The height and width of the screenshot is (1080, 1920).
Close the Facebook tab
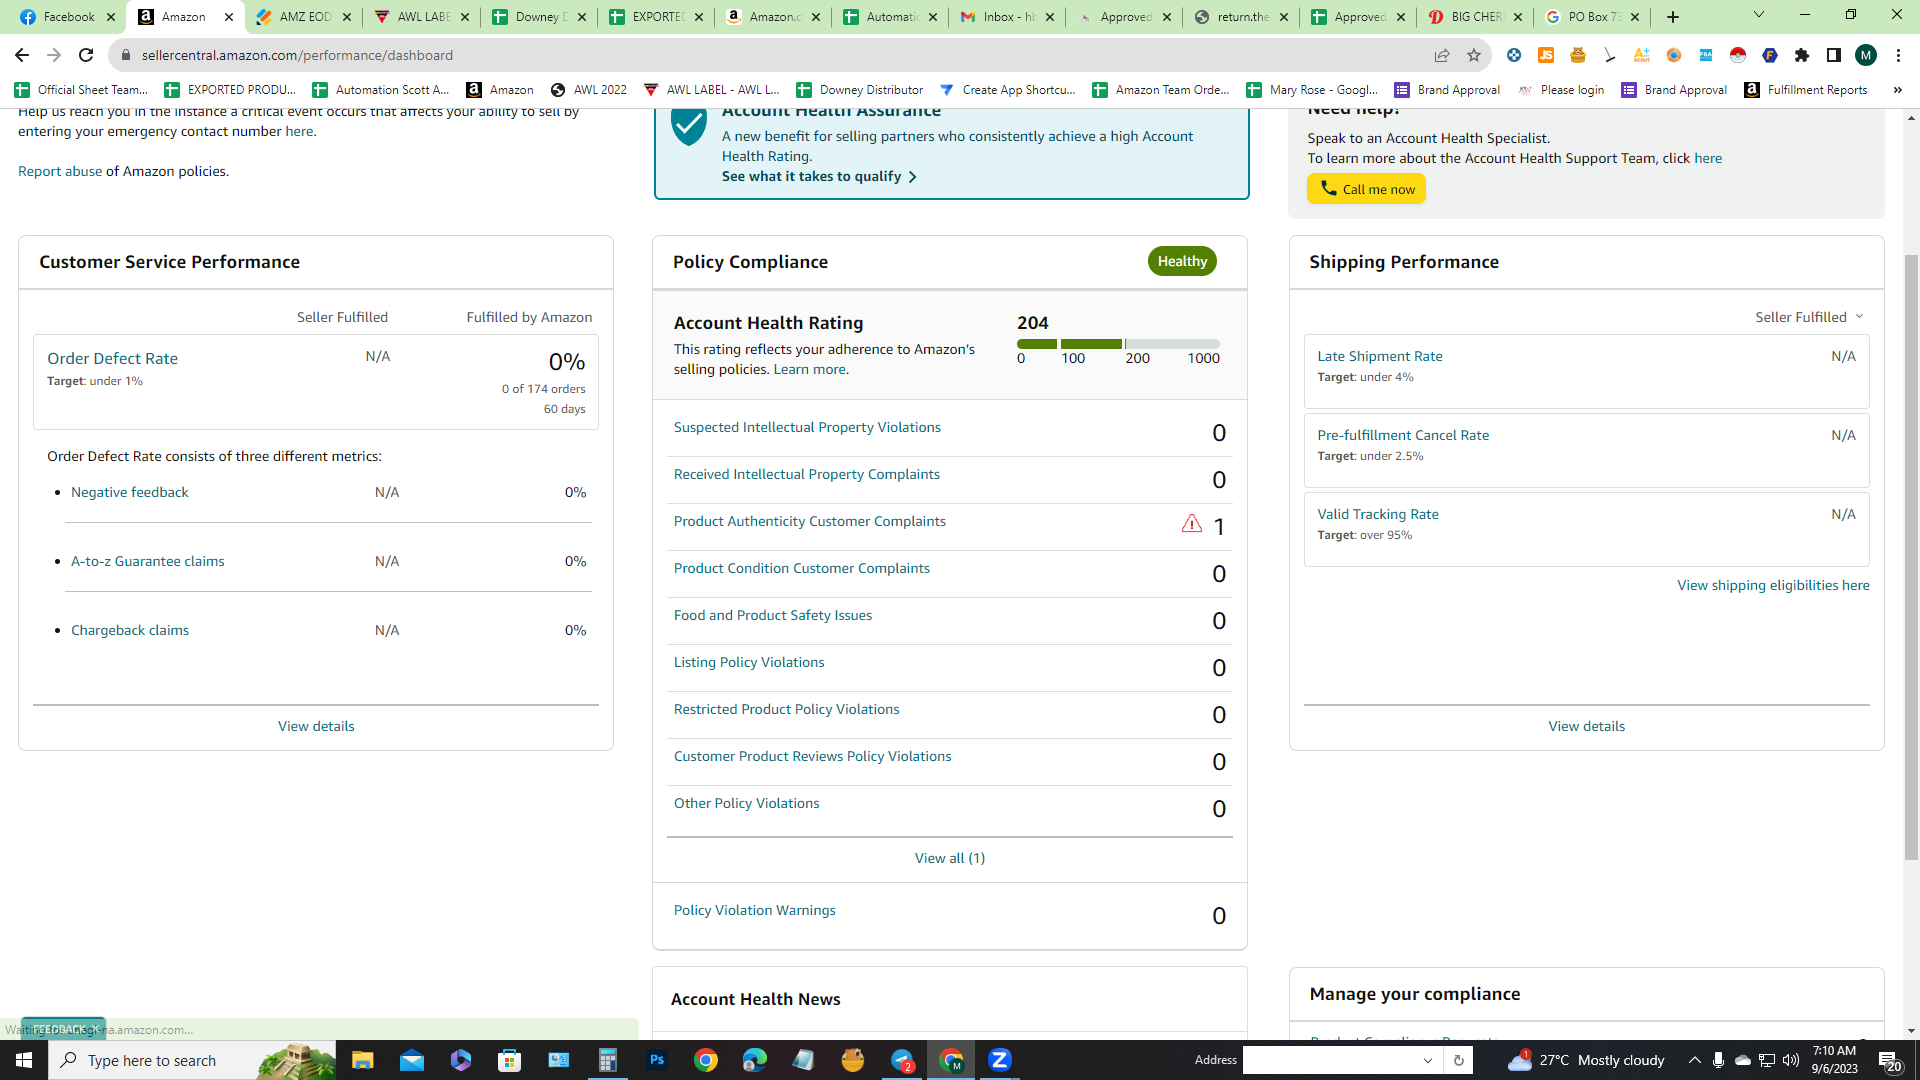click(111, 17)
